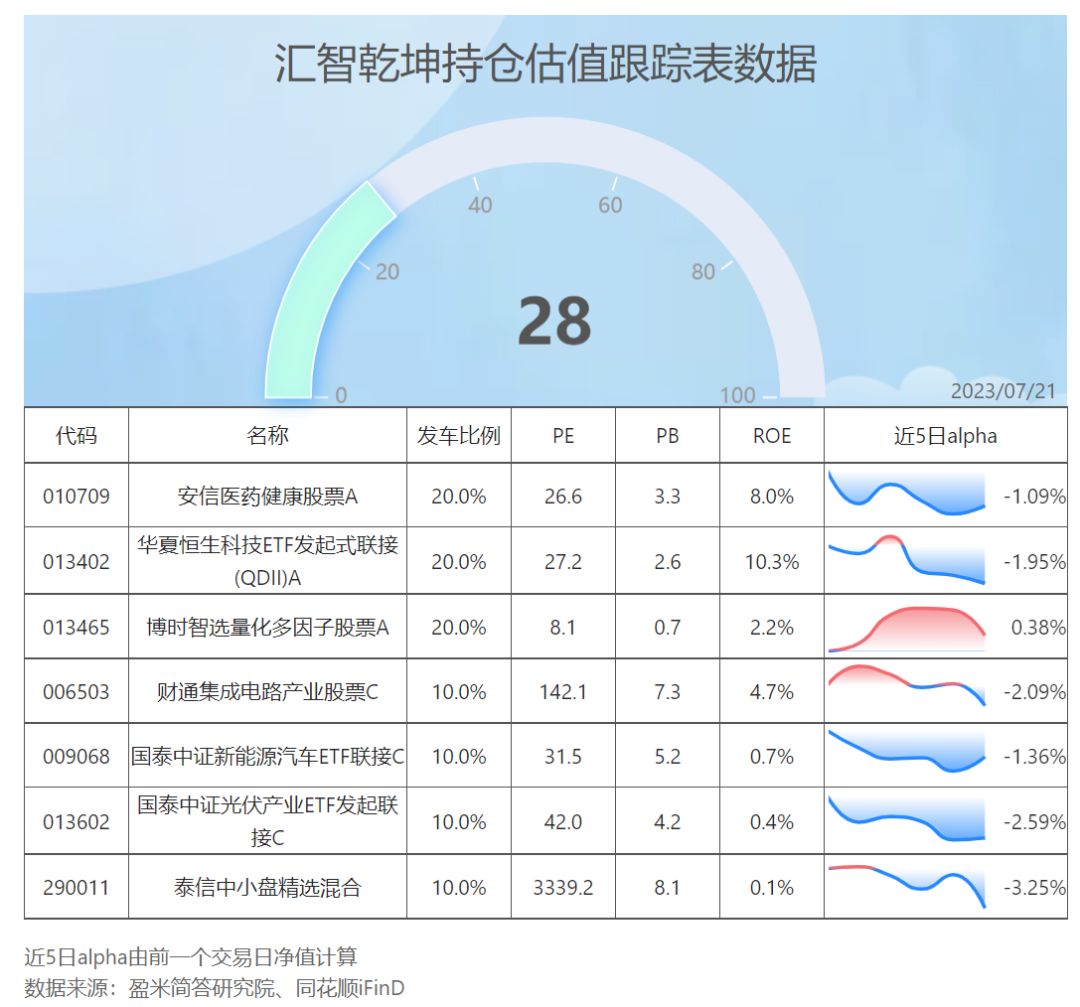Click the ROE value 4.7%
The height and width of the screenshot is (1007, 1080).
(772, 692)
